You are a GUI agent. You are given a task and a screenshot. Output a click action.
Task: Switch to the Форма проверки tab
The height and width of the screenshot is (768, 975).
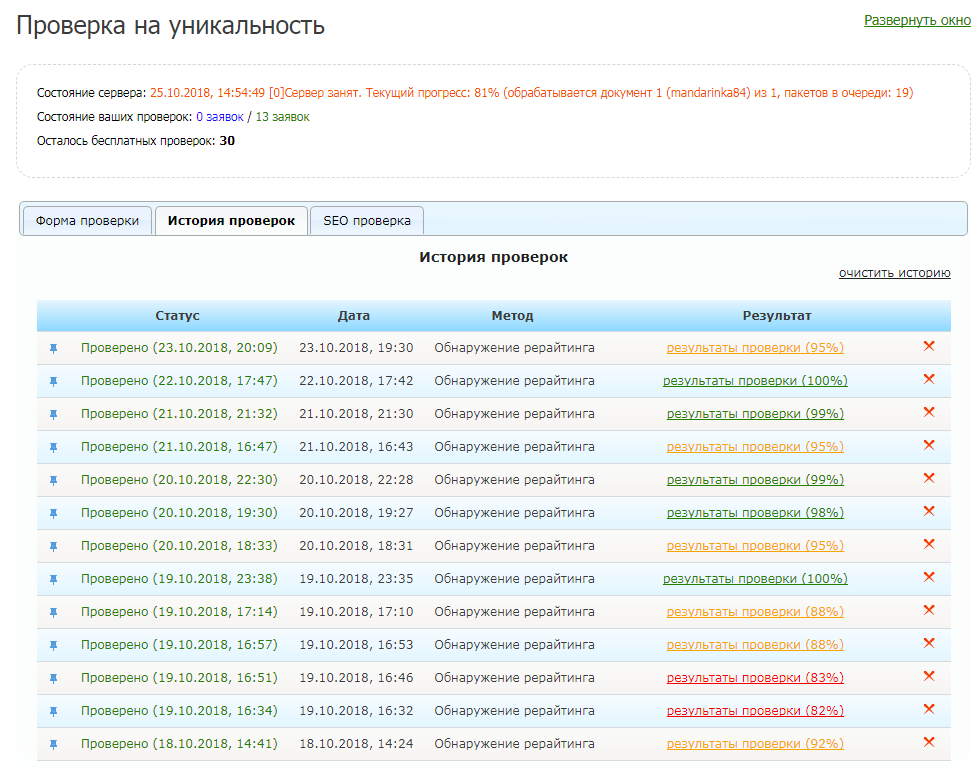[x=87, y=221]
